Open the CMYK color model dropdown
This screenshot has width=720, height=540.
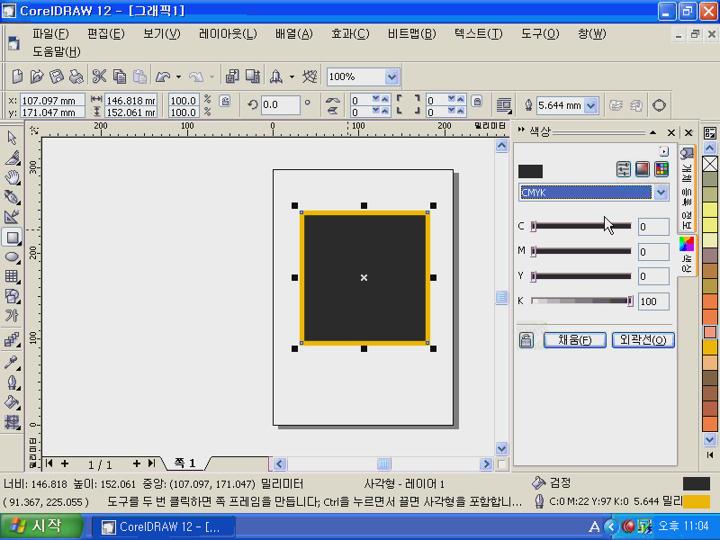(660, 192)
